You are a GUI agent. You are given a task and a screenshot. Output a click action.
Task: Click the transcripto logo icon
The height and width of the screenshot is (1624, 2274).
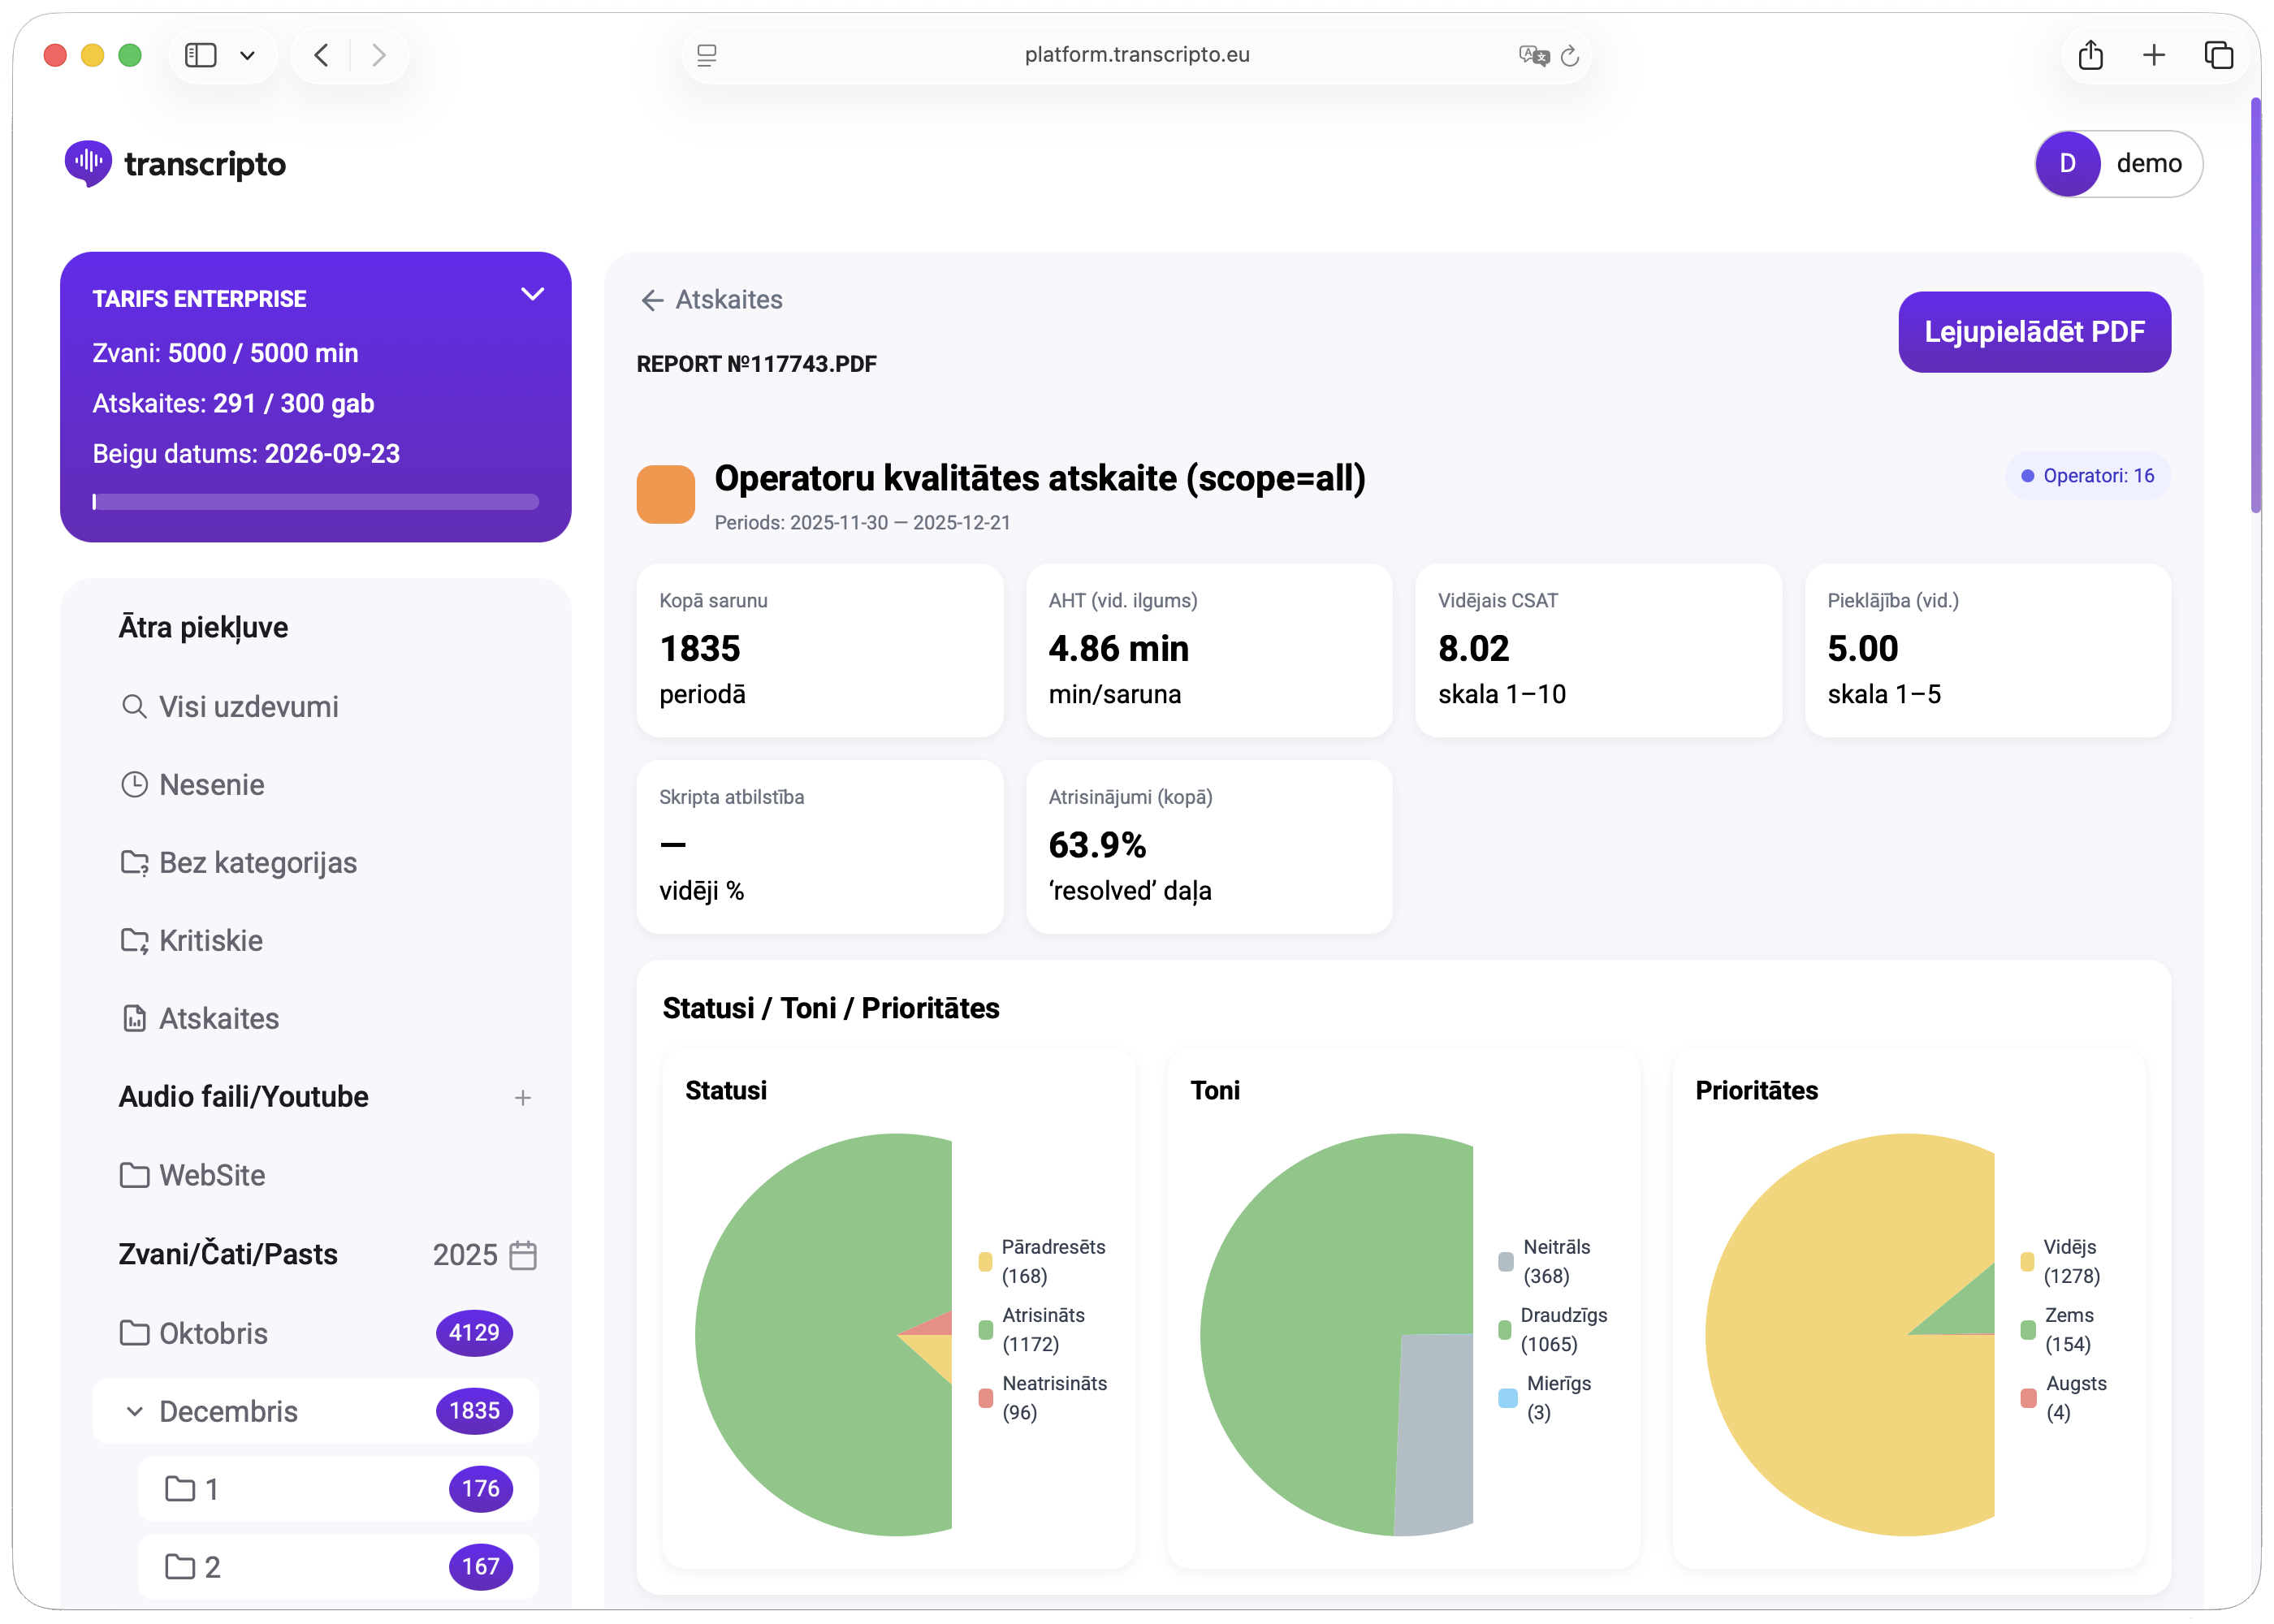[x=88, y=163]
